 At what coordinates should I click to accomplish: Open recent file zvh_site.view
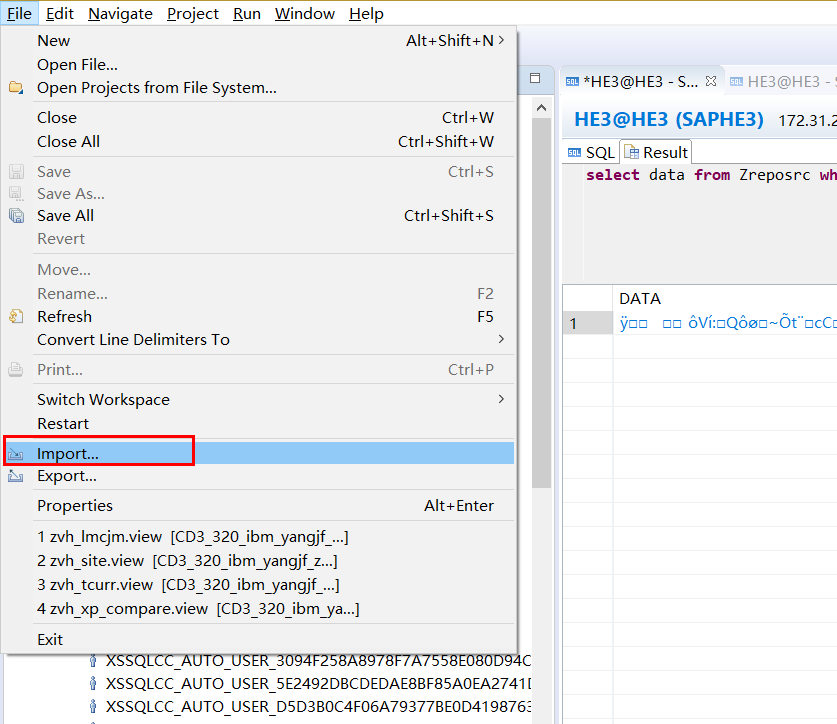pyautogui.click(x=187, y=561)
